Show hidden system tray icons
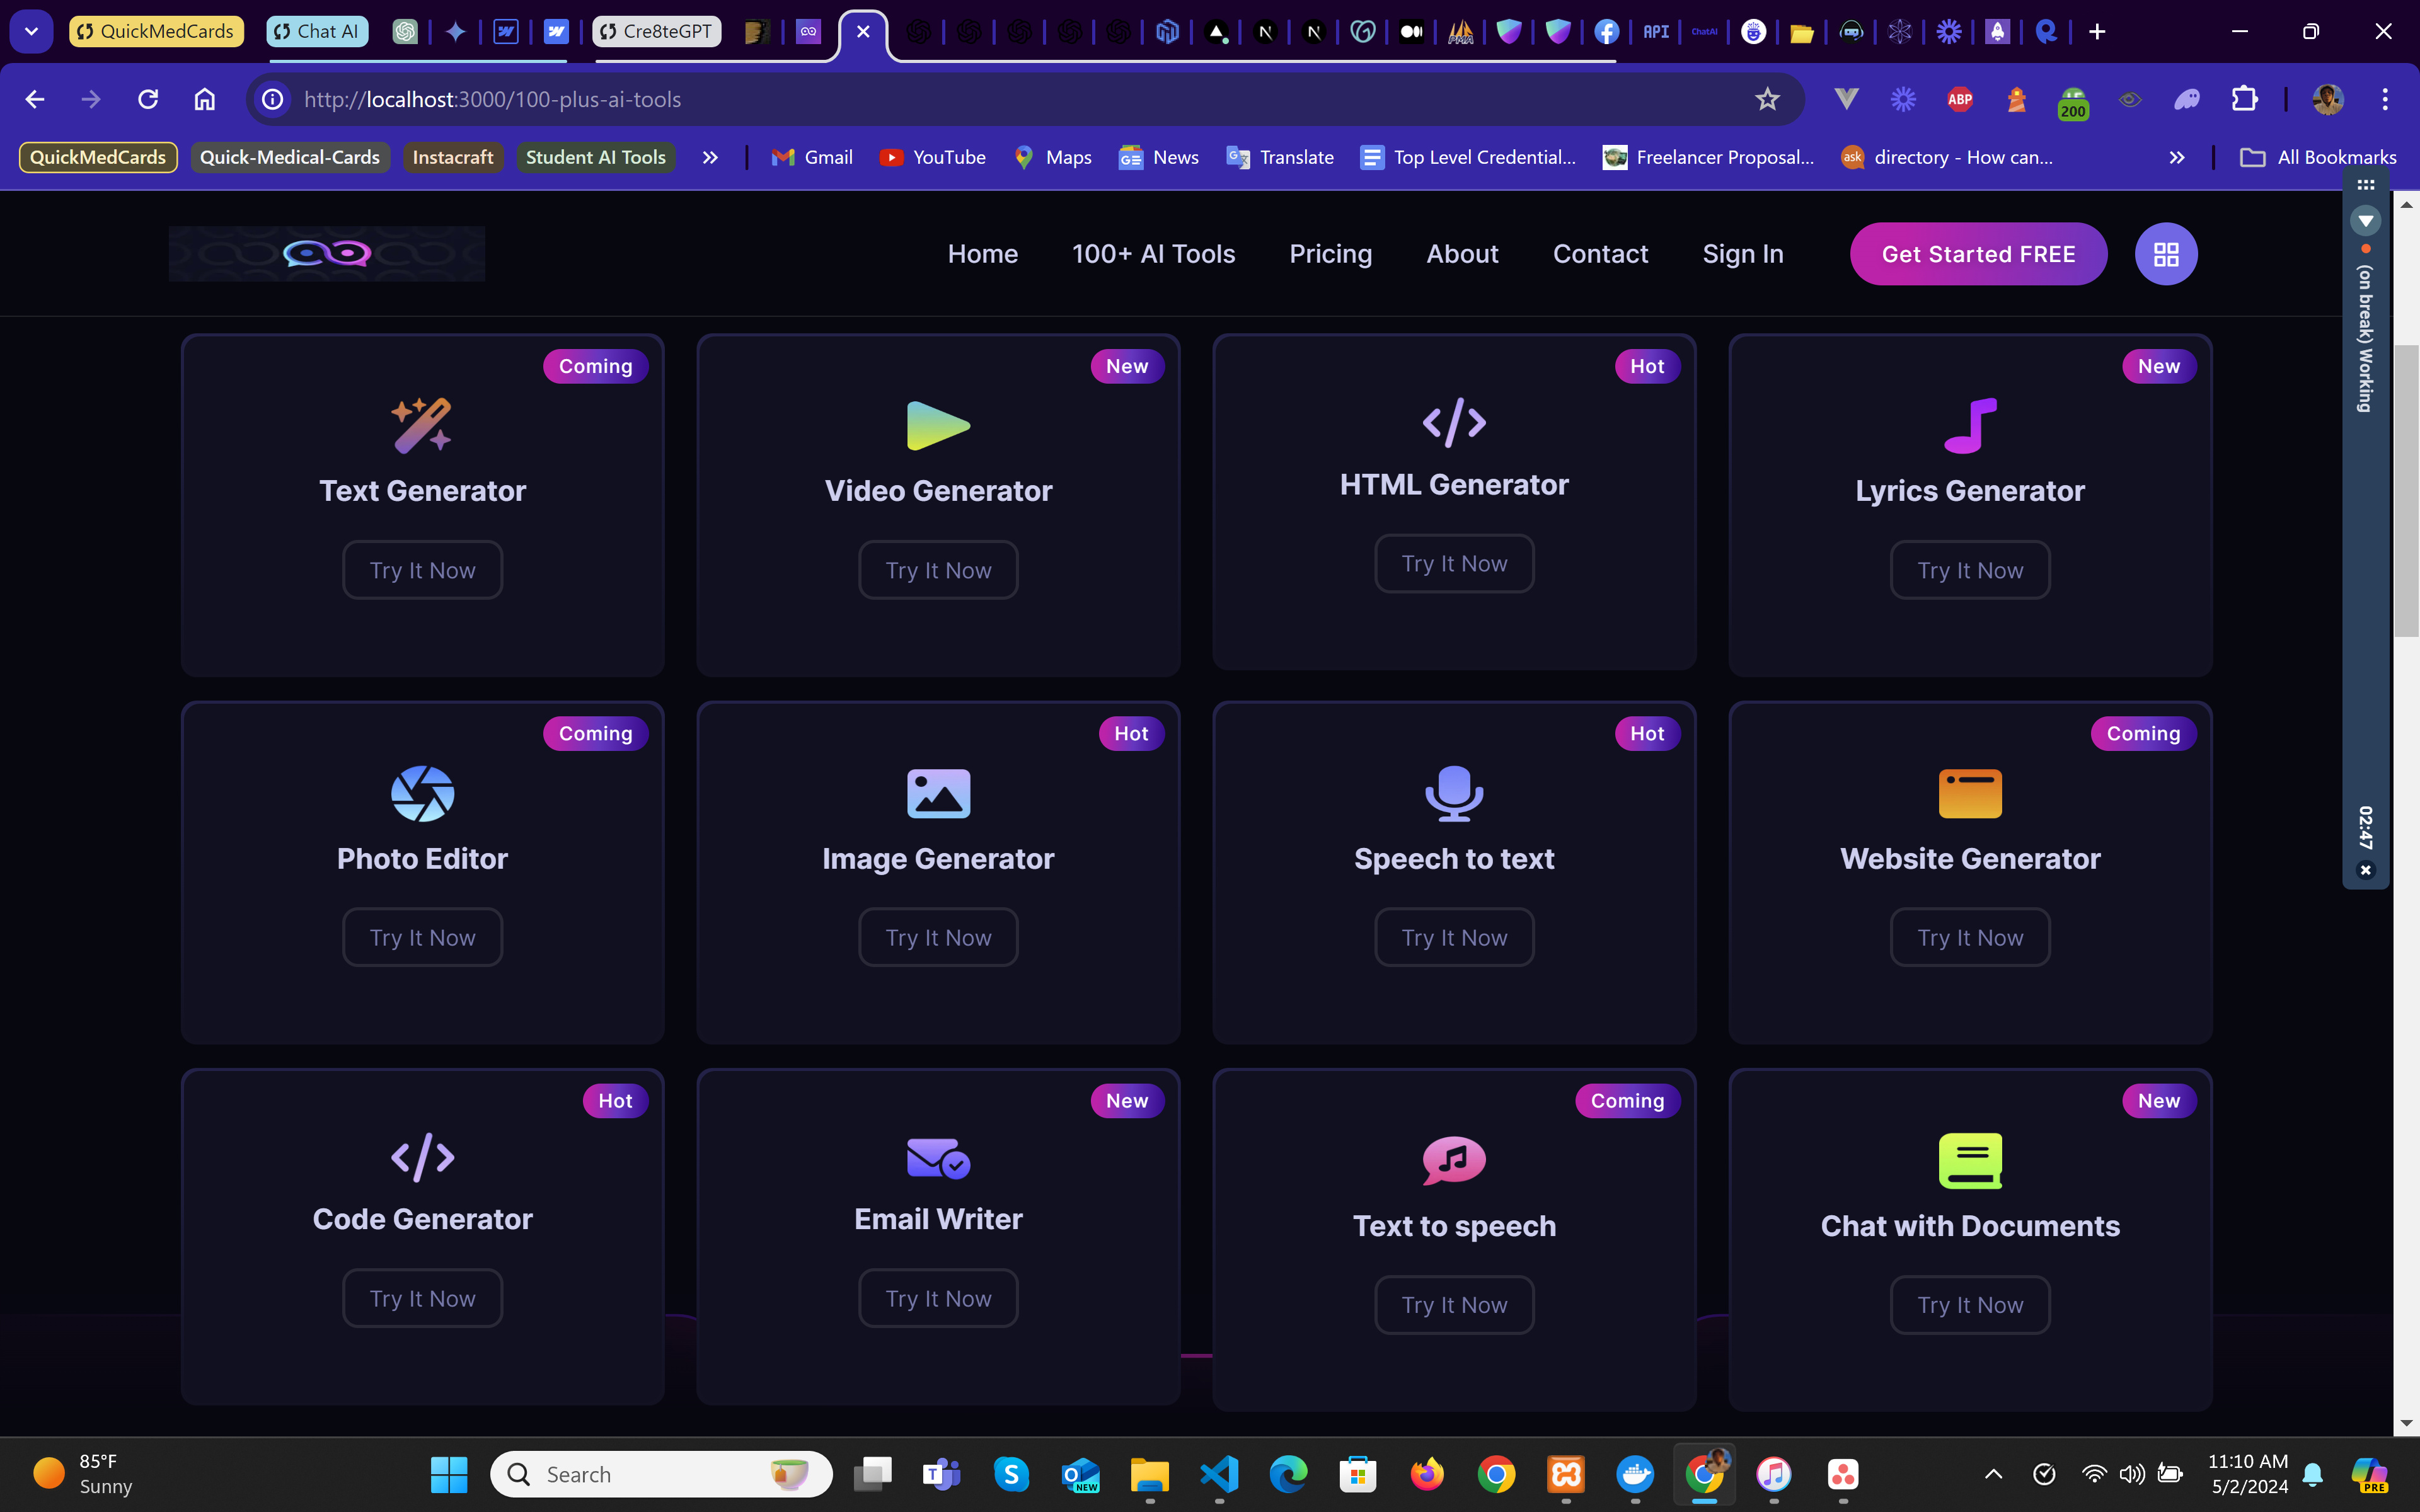 pyautogui.click(x=1993, y=1474)
